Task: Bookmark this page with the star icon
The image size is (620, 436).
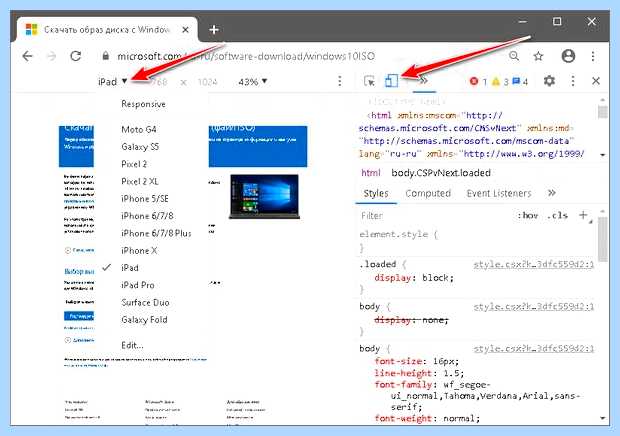Action: pos(539,56)
